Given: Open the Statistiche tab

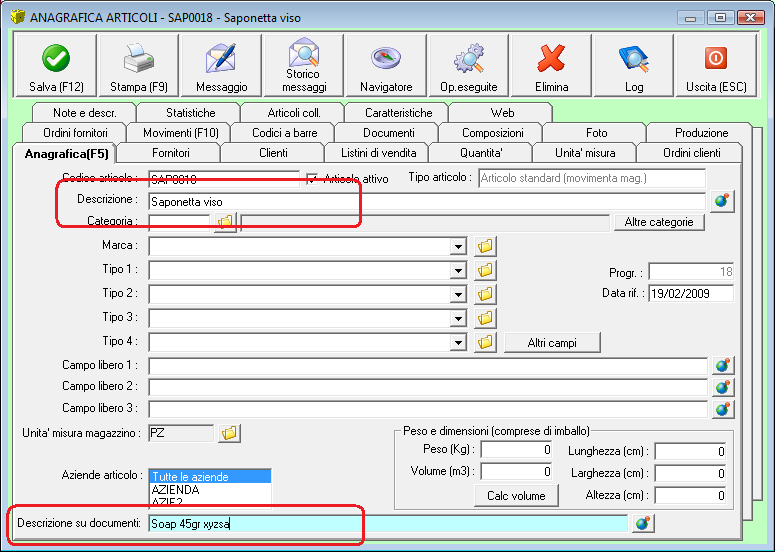Looking at the screenshot, I should coord(190,113).
